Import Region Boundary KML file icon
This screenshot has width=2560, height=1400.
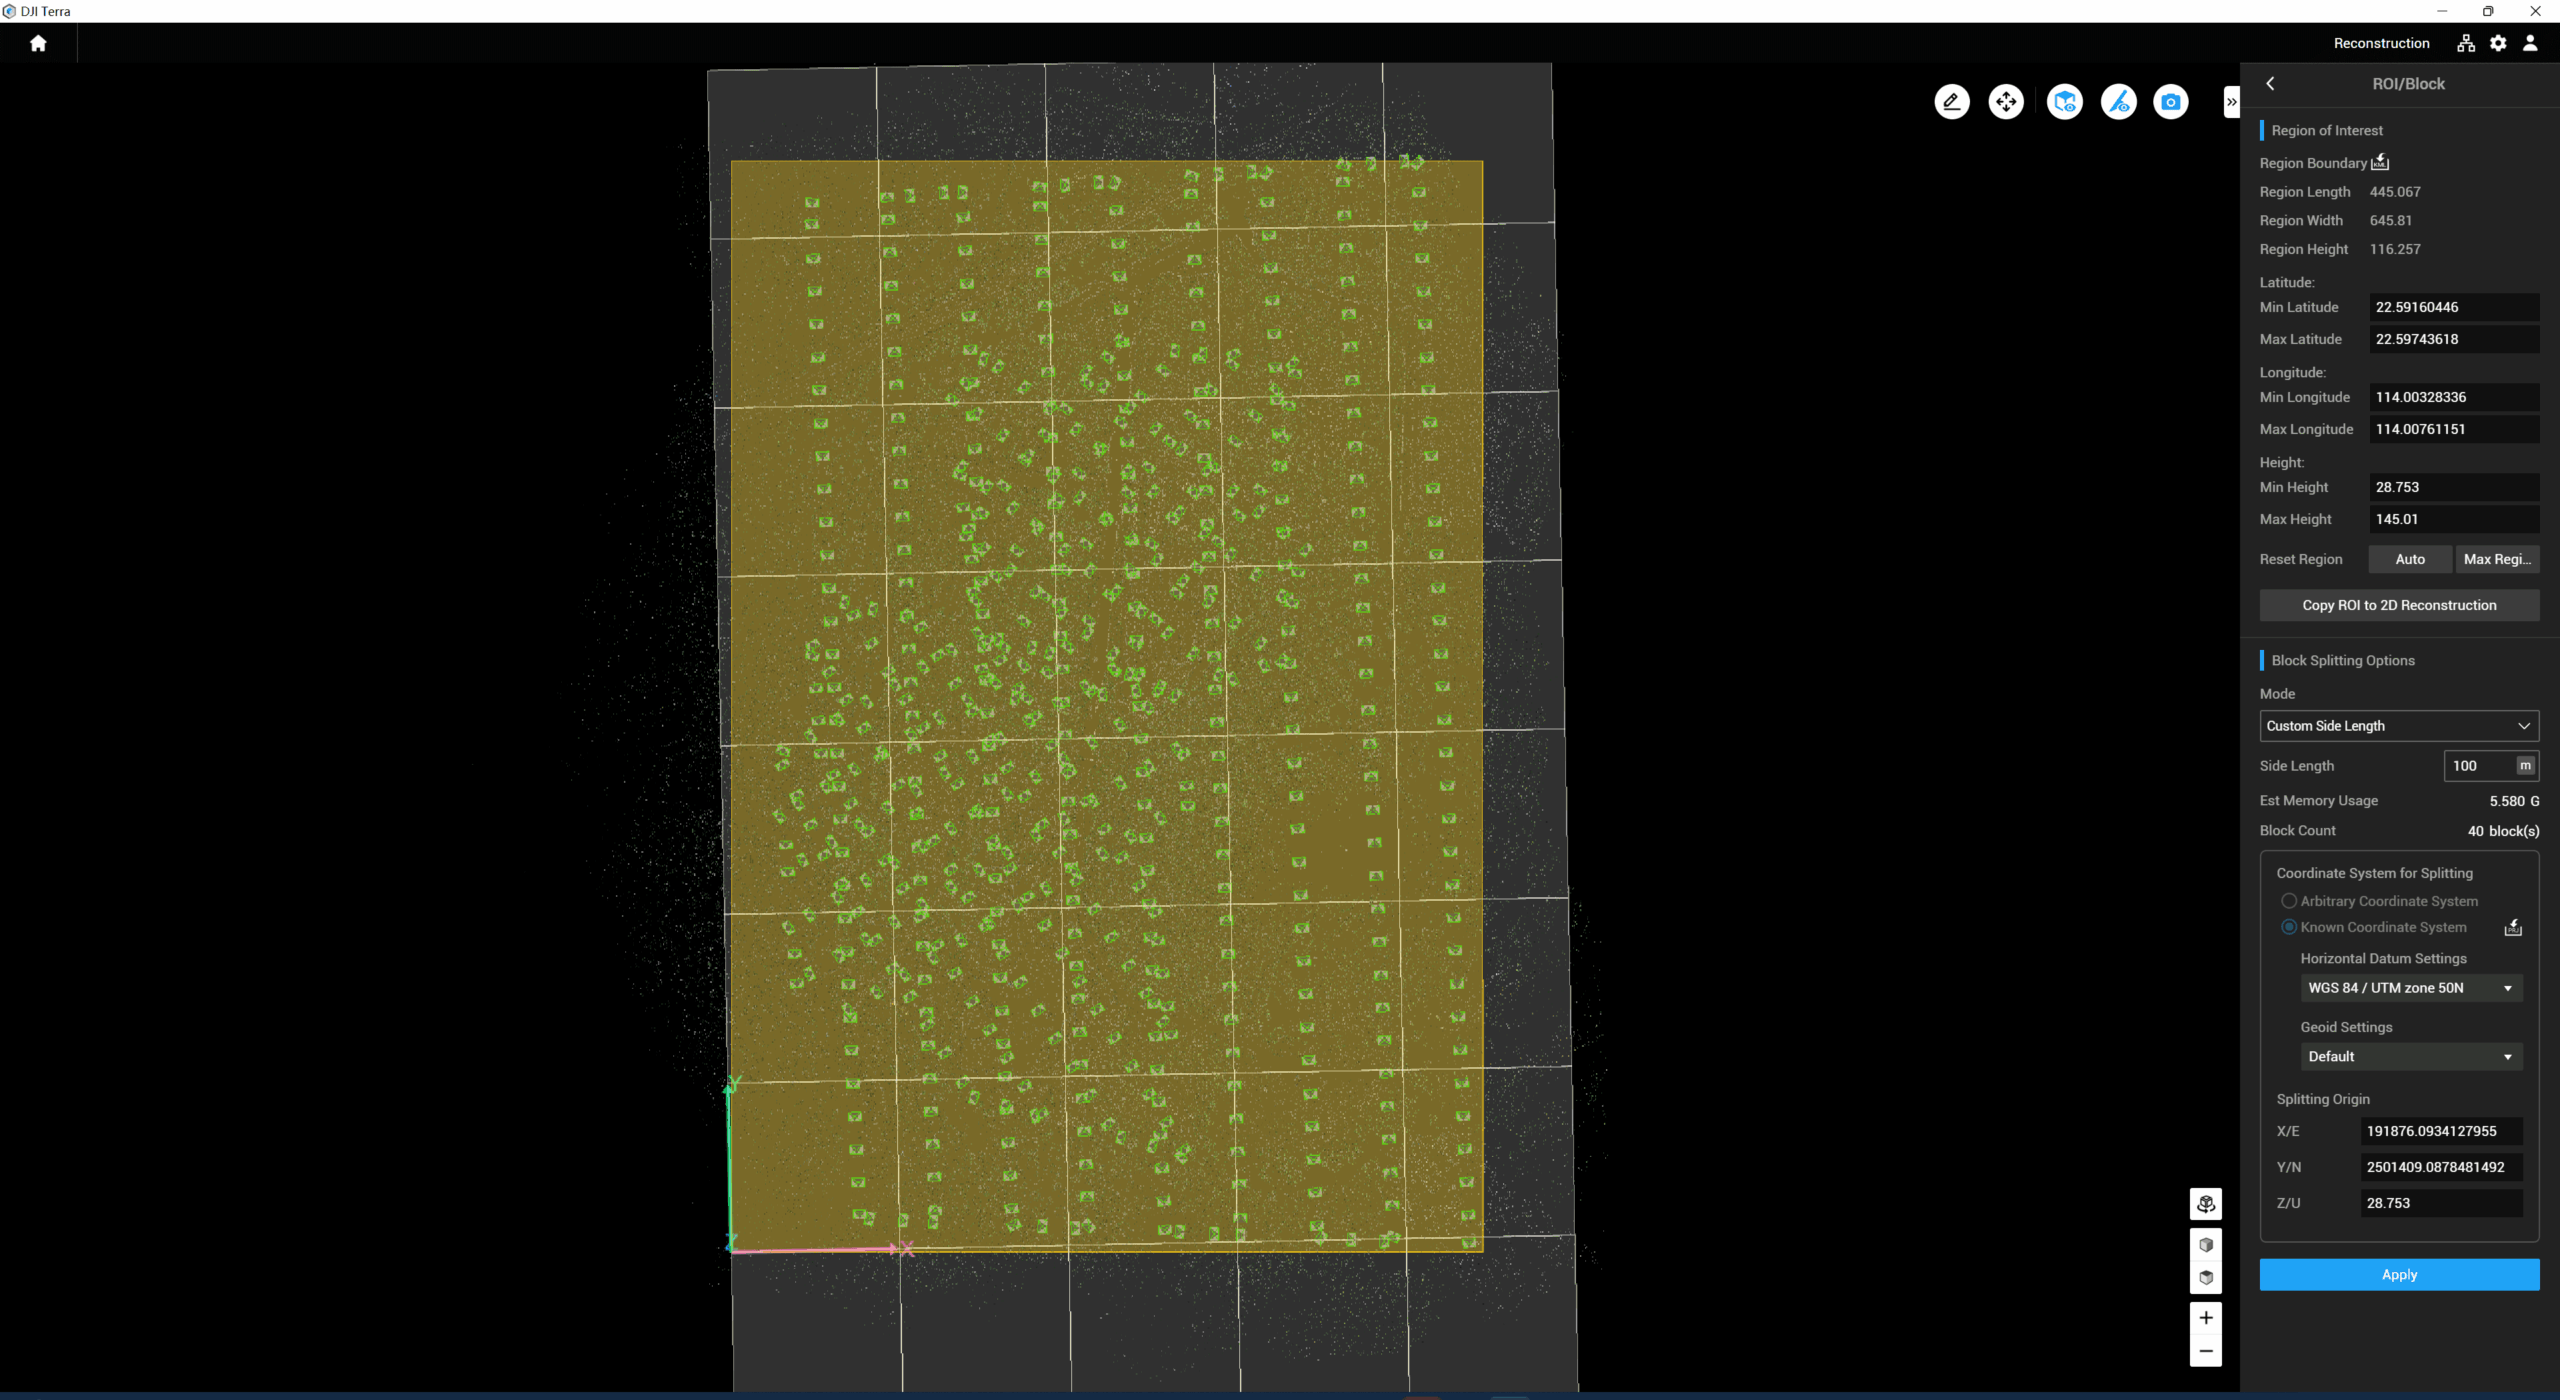2380,162
